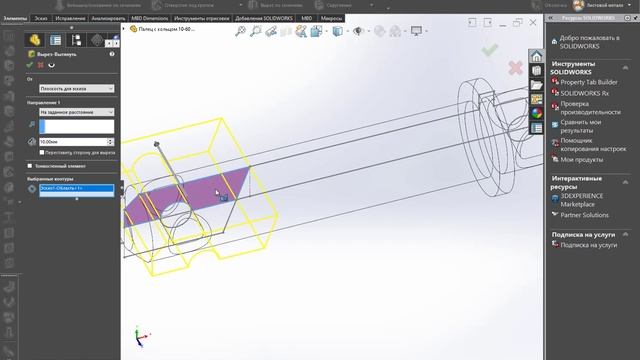Open Display Style dropdown arrow

347,31
